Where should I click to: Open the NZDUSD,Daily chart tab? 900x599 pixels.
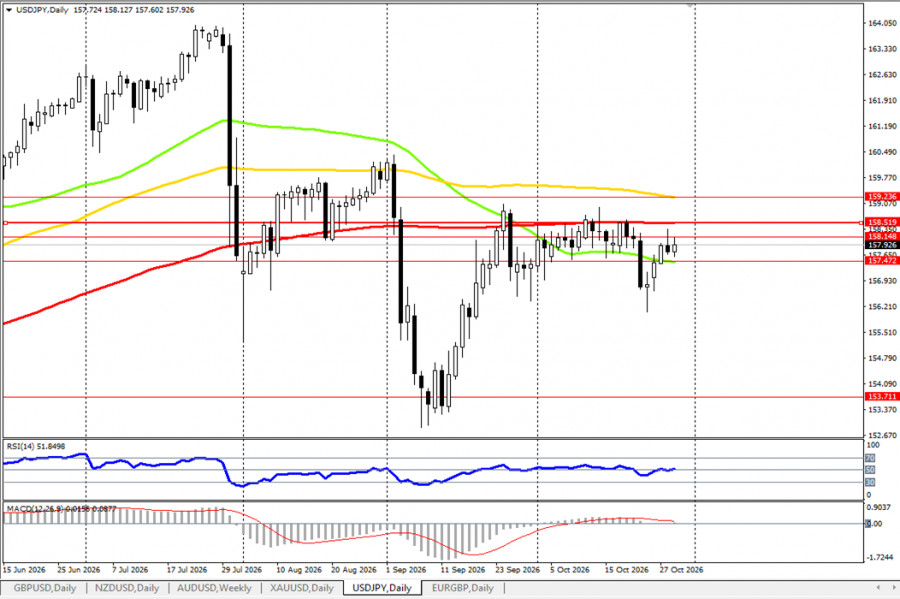(127, 588)
